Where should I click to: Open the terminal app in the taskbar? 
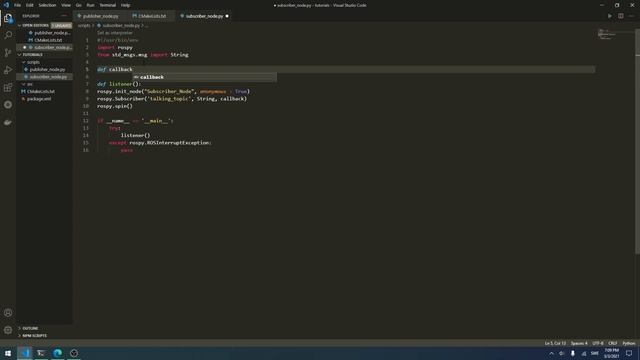click(41, 353)
